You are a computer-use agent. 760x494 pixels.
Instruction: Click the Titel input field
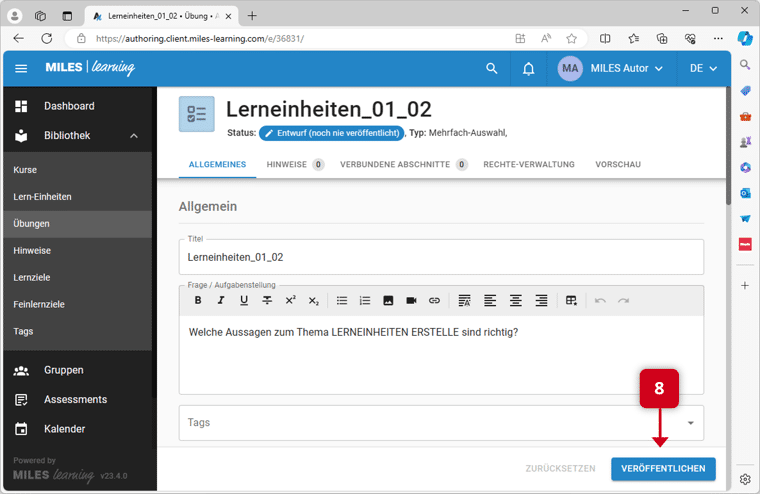441,257
